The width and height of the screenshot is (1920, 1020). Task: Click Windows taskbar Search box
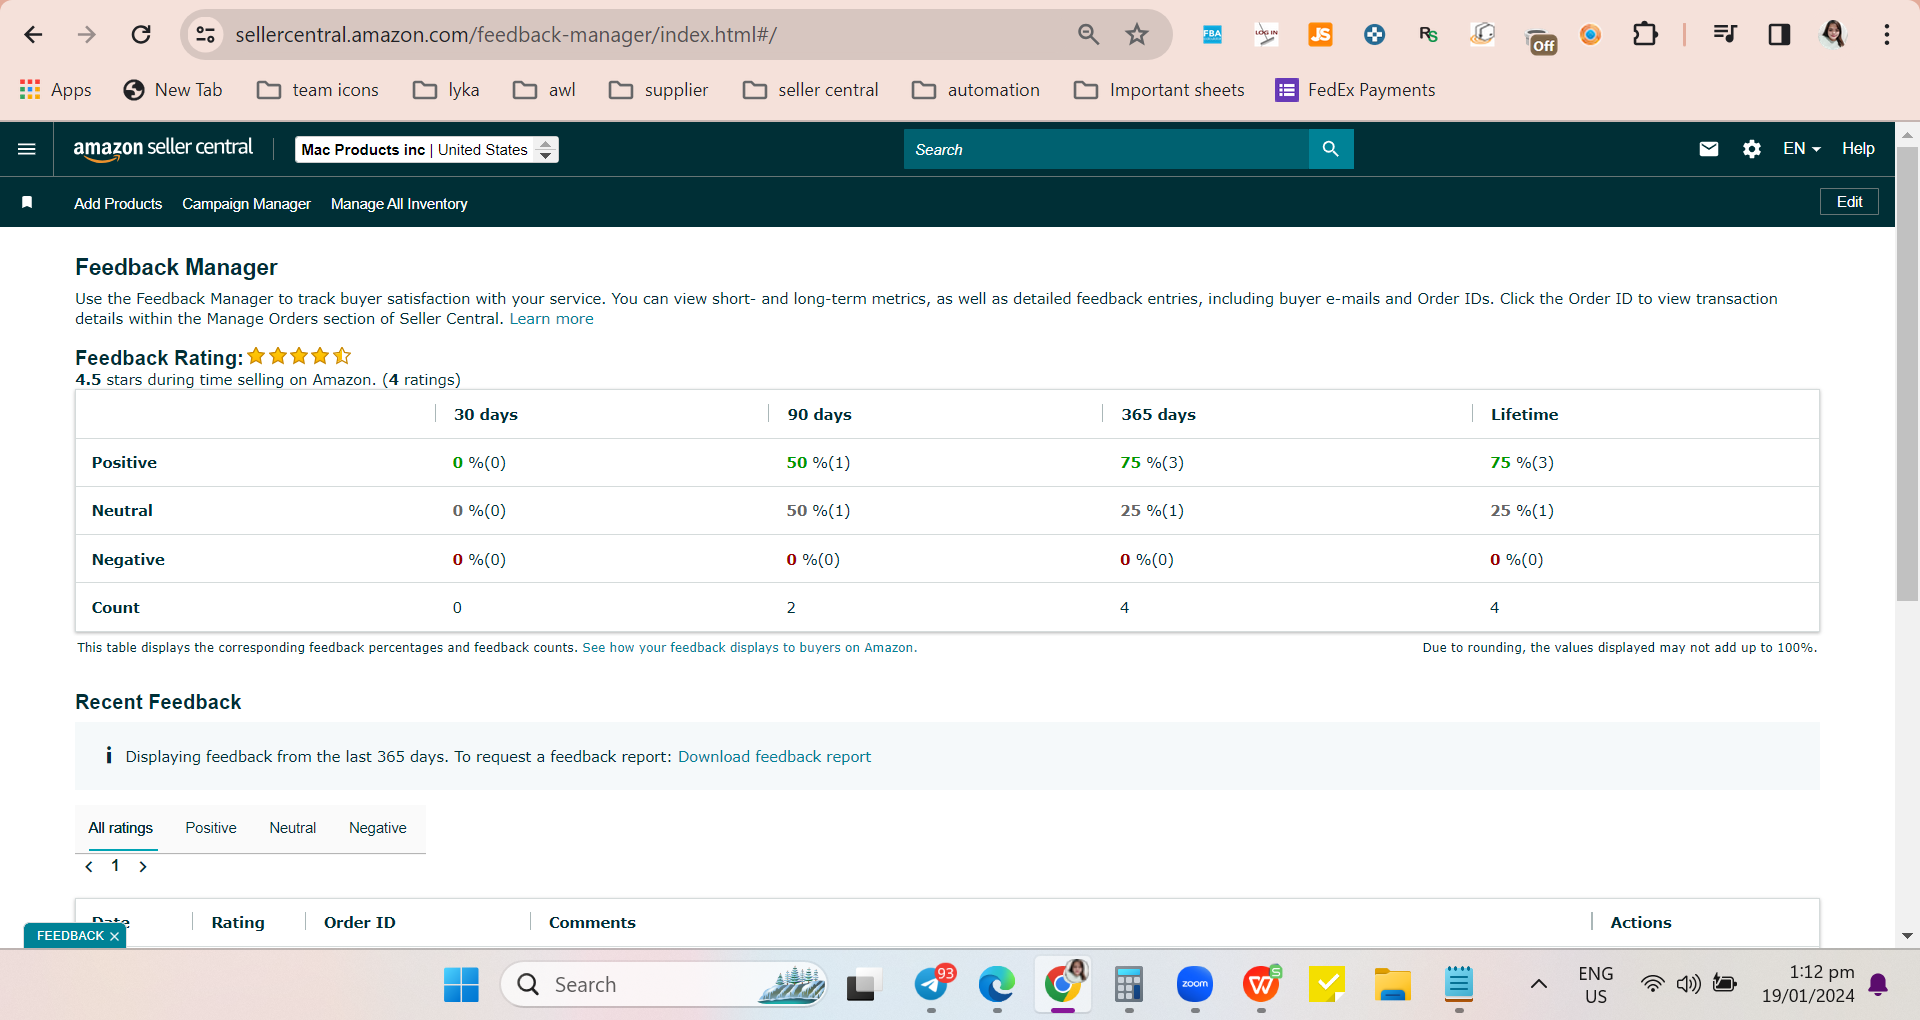(x=663, y=985)
